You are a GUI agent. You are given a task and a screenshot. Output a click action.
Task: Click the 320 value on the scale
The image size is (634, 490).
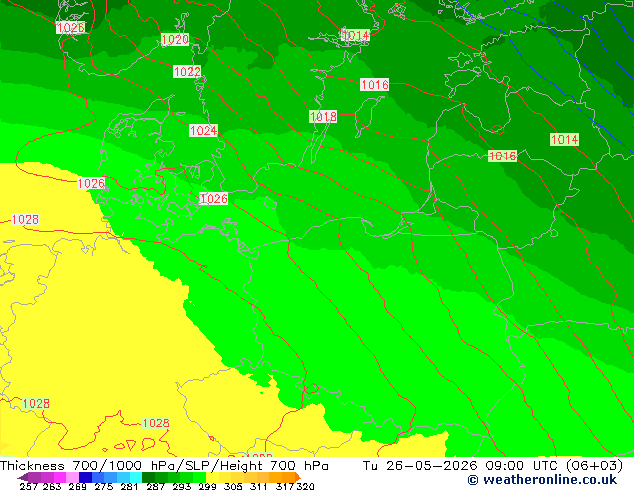(x=306, y=486)
